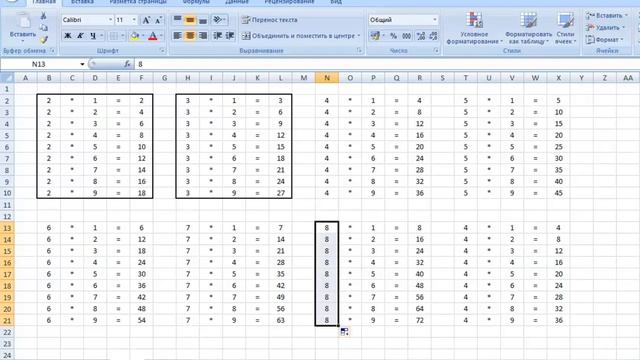The height and width of the screenshot is (360, 640).
Task: Switch to the Вставка tab
Action: [x=82, y=2]
